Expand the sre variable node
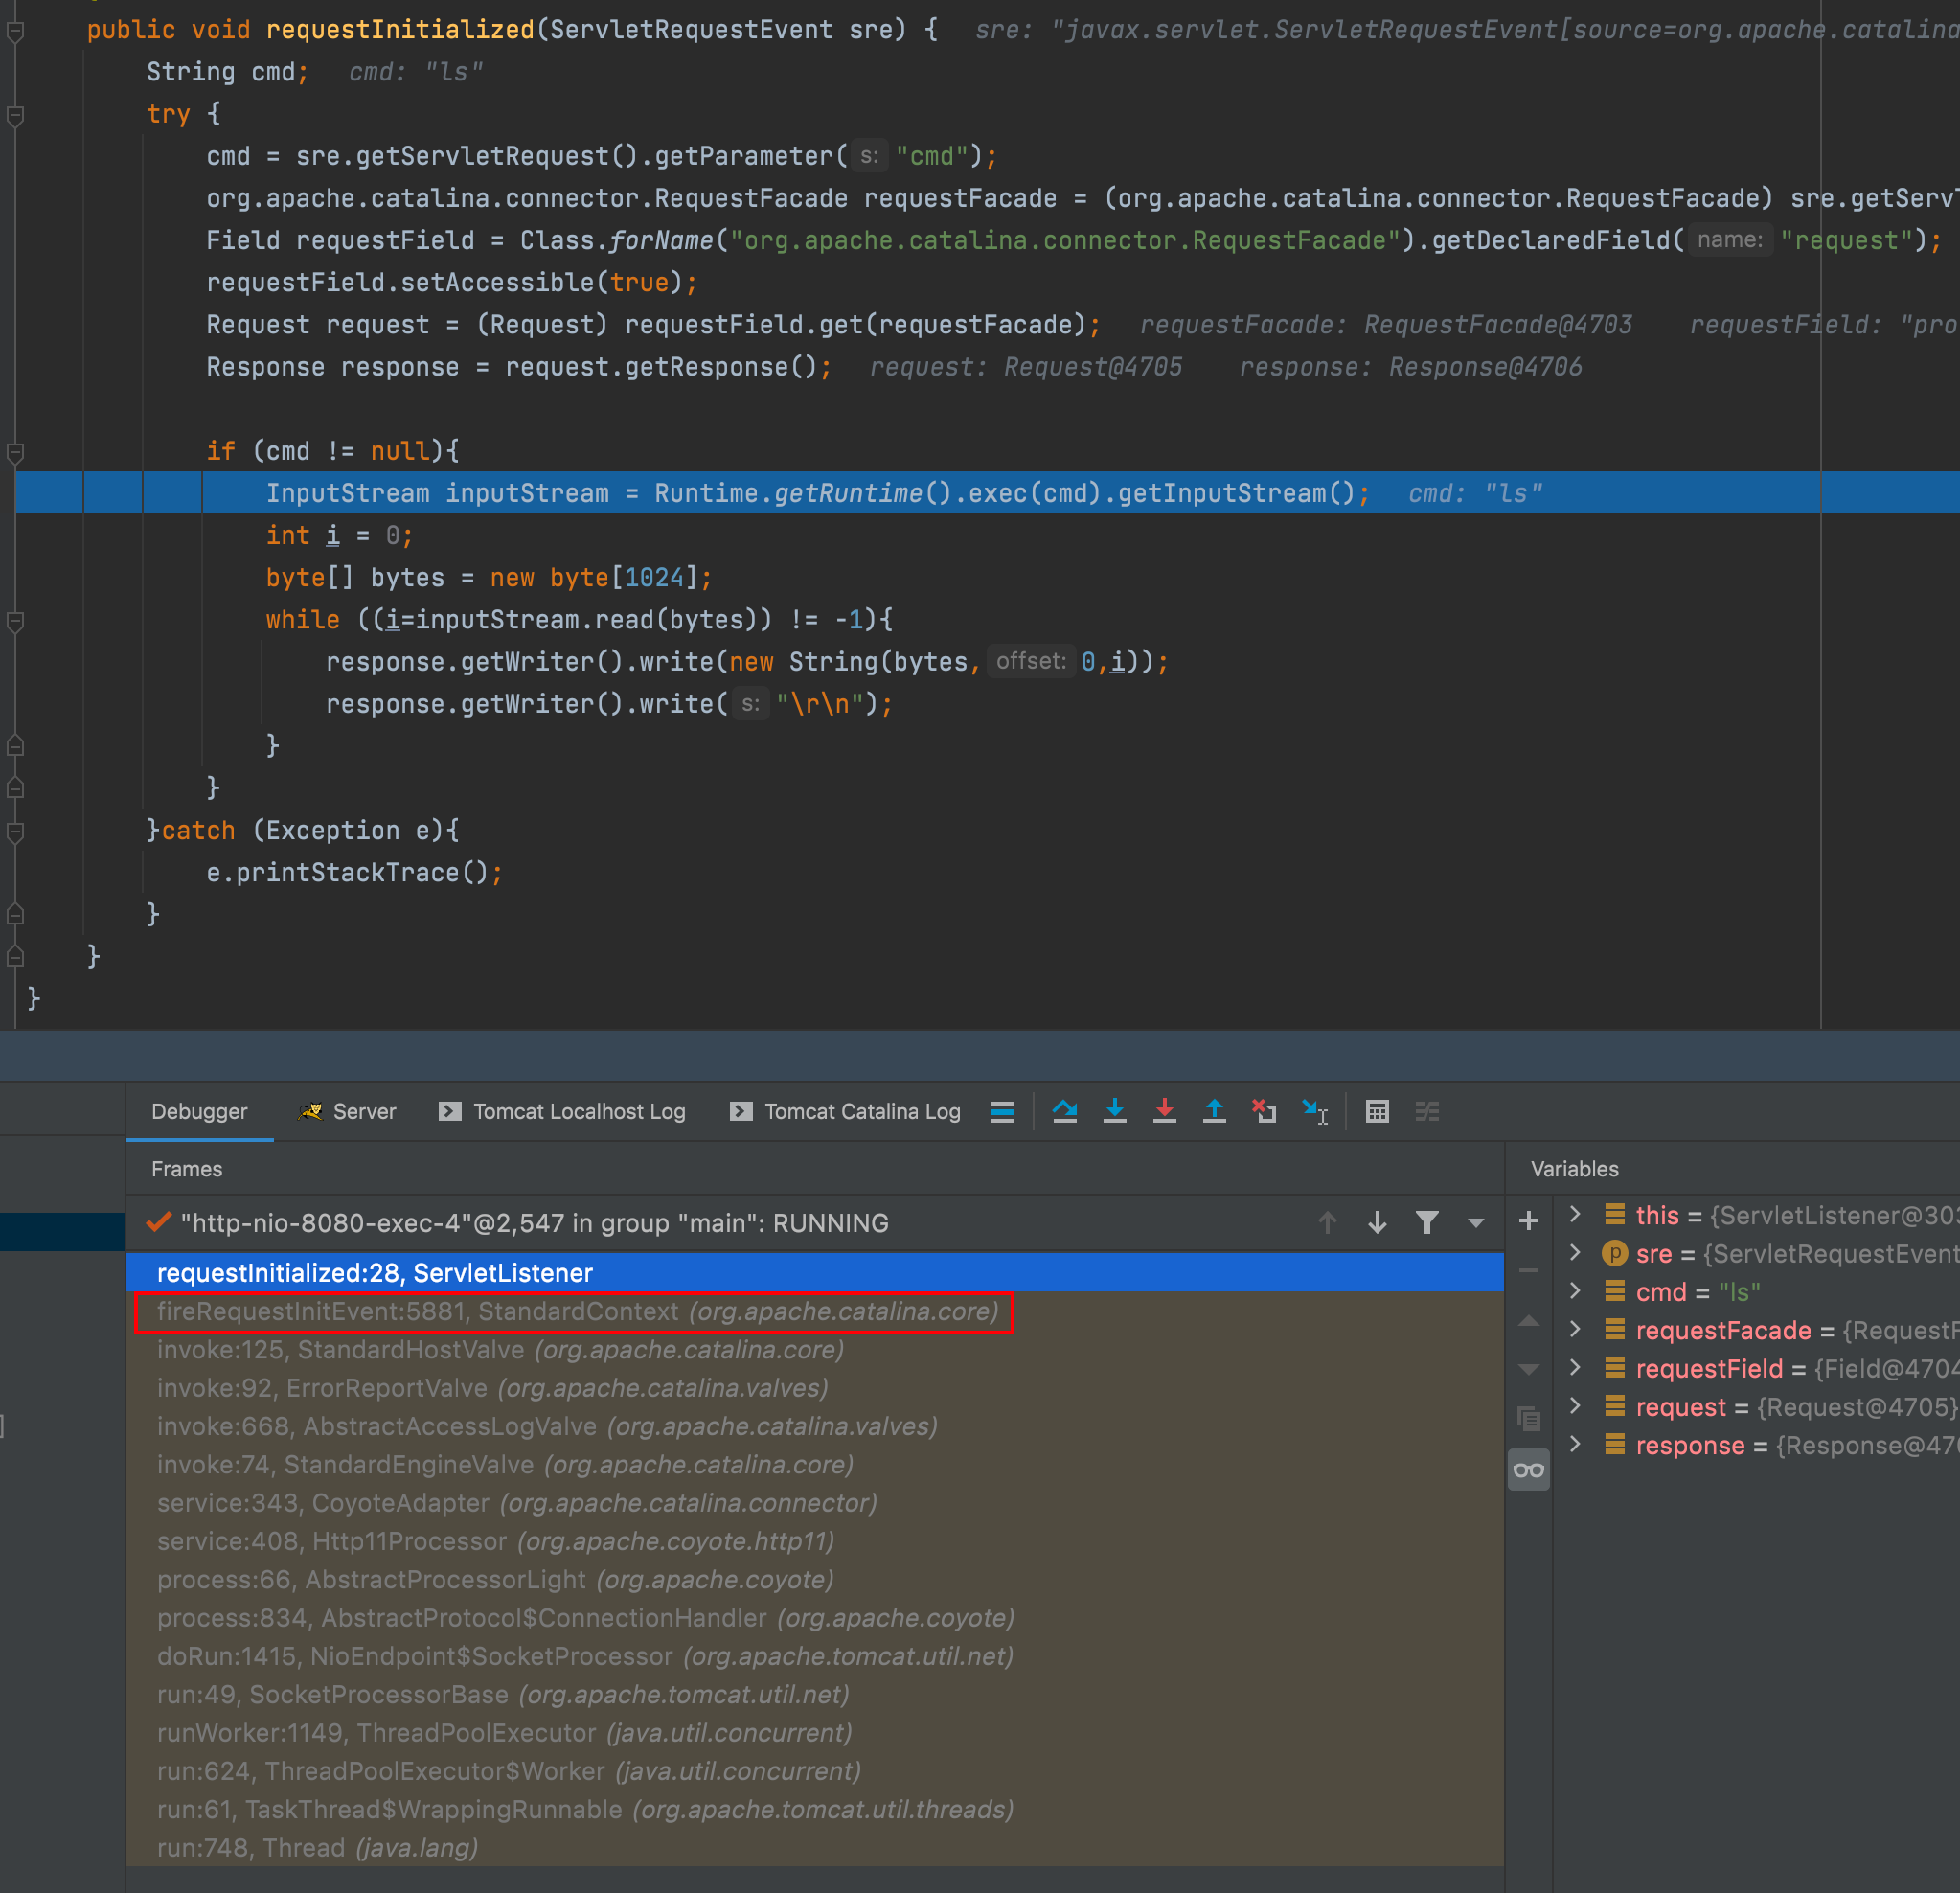 tap(1575, 1252)
